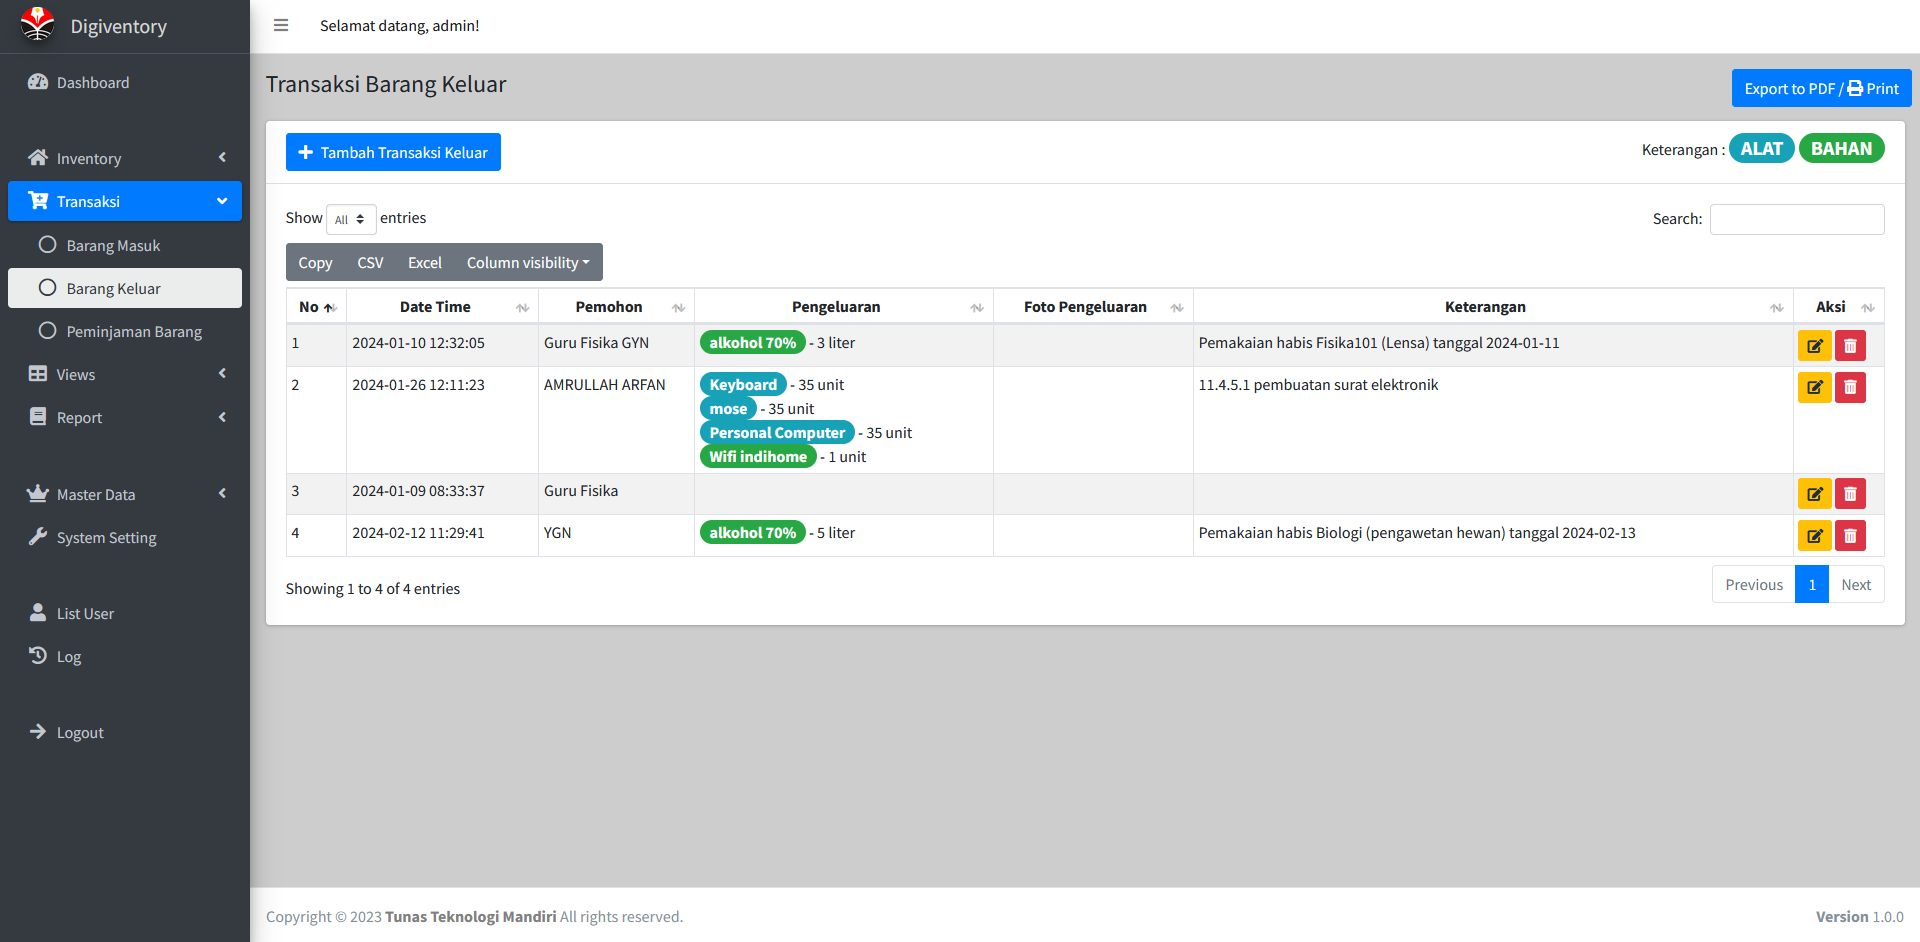This screenshot has width=1920, height=942.
Task: Click Export to PDF / Print button
Action: (x=1820, y=89)
